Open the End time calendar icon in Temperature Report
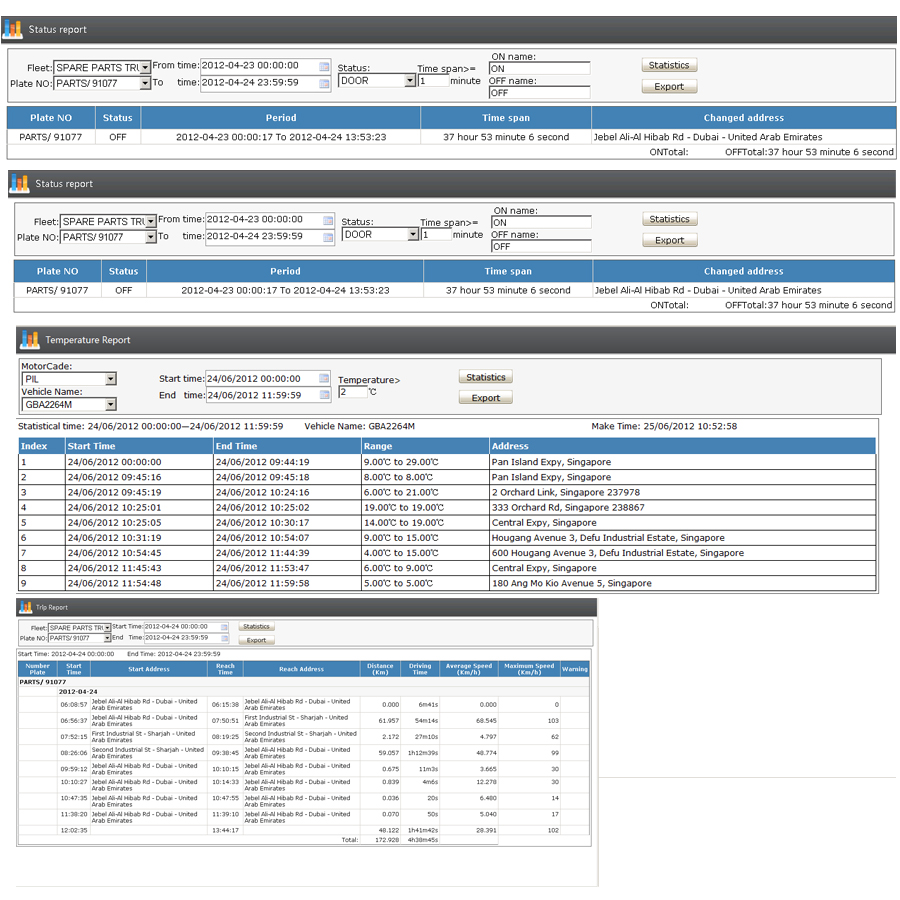The width and height of the screenshot is (900, 900). point(324,394)
